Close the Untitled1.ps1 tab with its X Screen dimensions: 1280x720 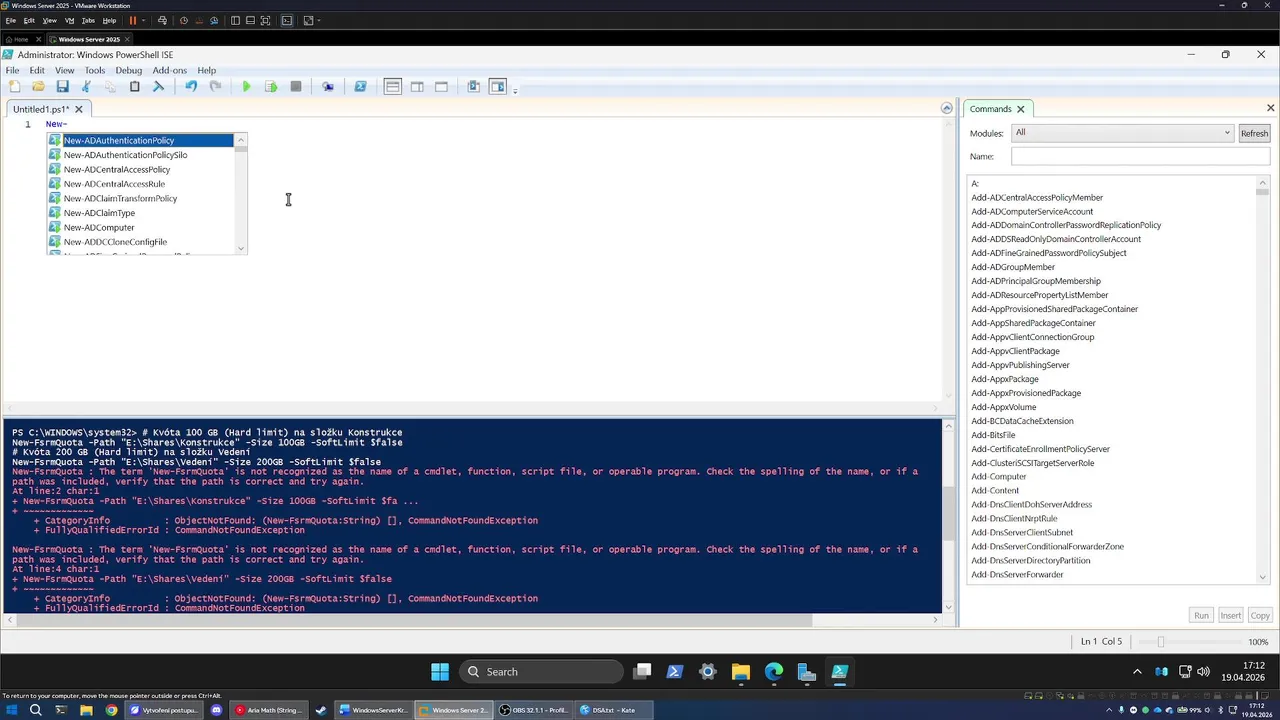[x=78, y=109]
